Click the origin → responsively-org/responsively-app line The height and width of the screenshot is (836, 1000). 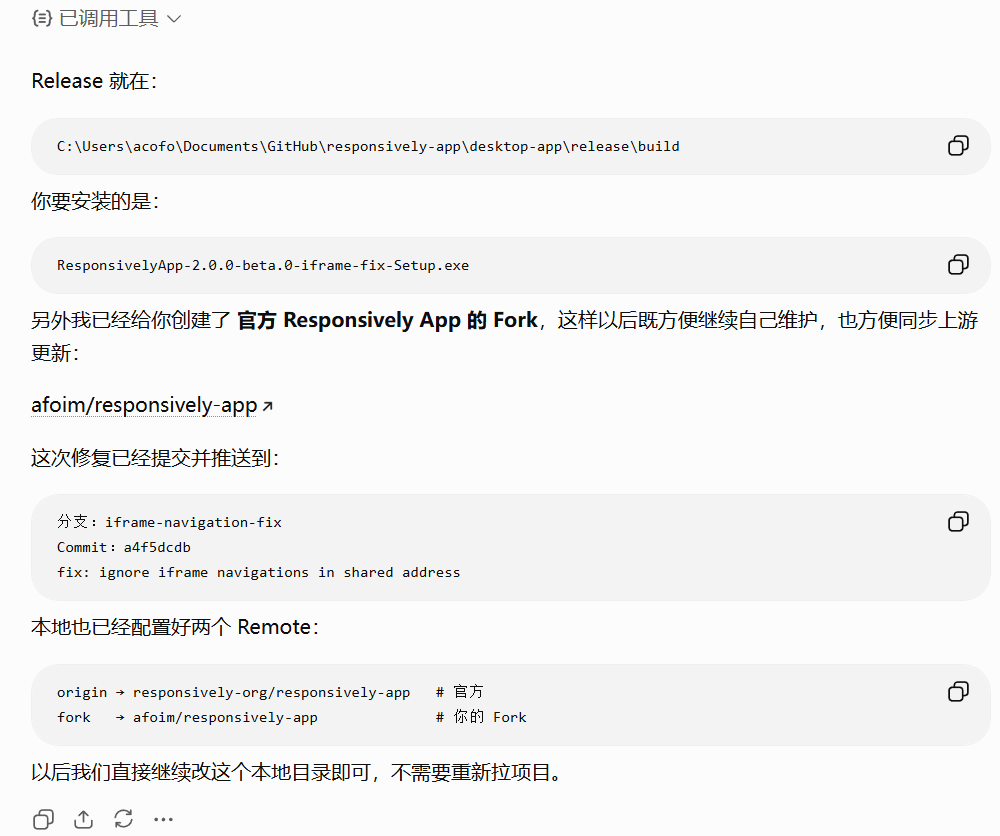tap(270, 692)
